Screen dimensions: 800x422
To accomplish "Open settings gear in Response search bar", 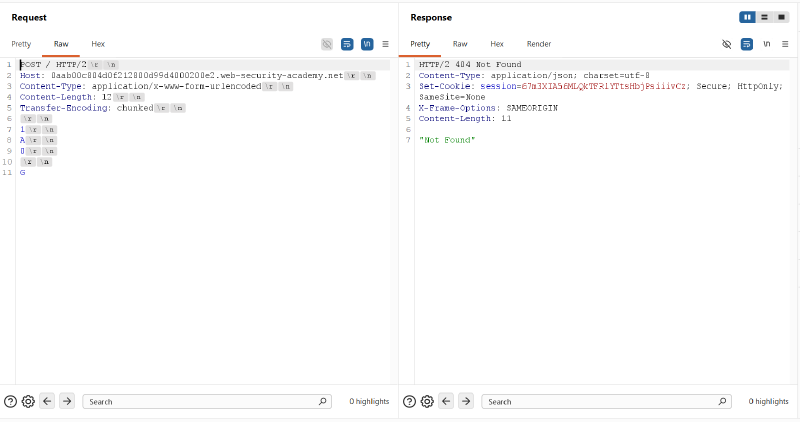I will coord(427,402).
